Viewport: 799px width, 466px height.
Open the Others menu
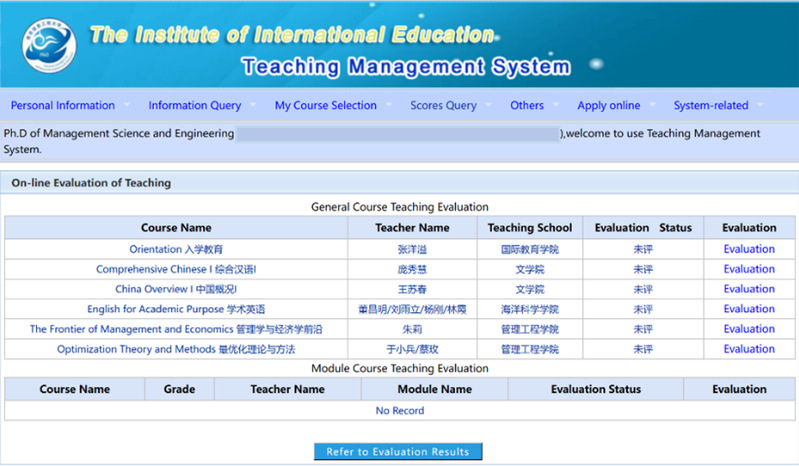pos(527,106)
